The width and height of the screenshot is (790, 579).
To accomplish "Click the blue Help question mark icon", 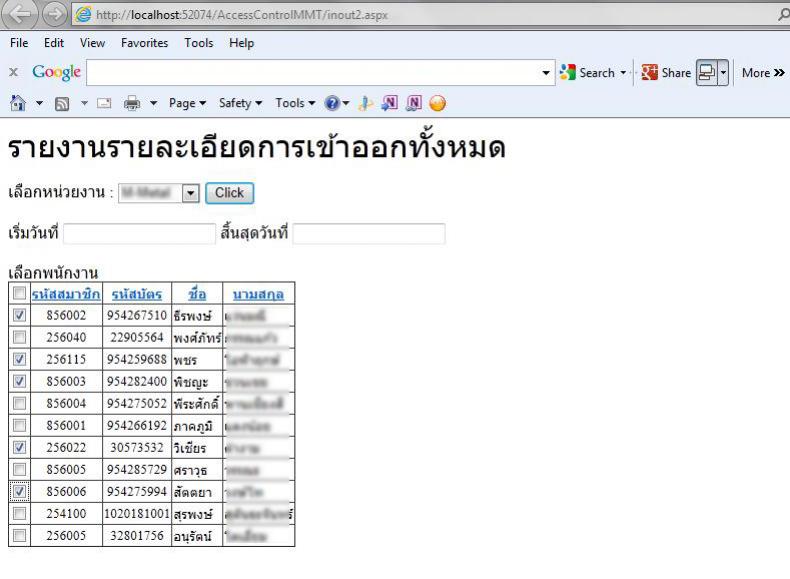I will click(x=332, y=103).
